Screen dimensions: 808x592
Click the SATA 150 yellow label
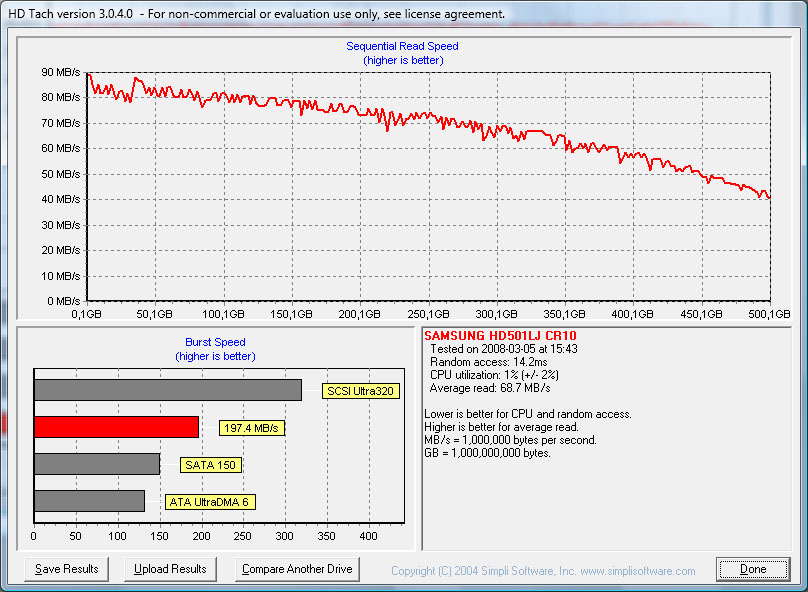(212, 465)
